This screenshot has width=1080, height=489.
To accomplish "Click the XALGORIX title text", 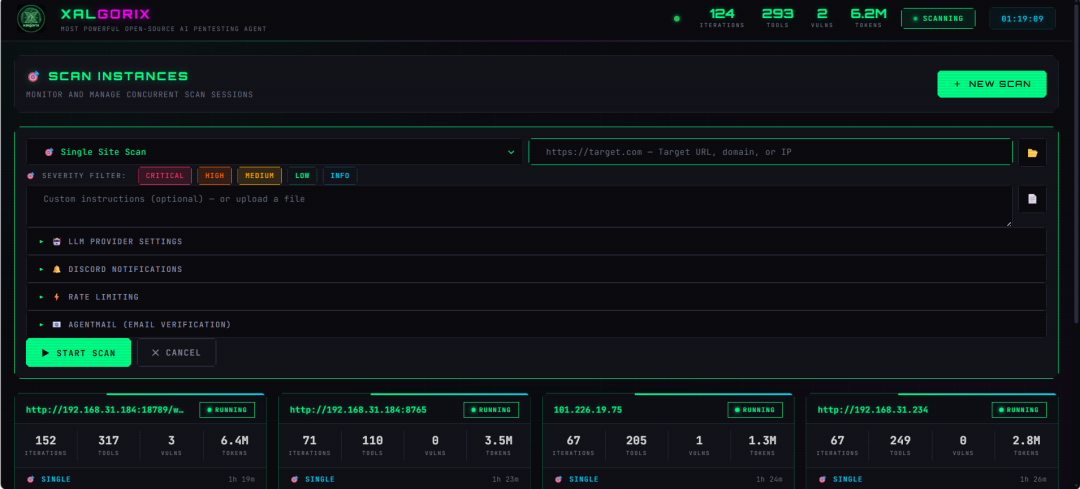I will 105,14.
